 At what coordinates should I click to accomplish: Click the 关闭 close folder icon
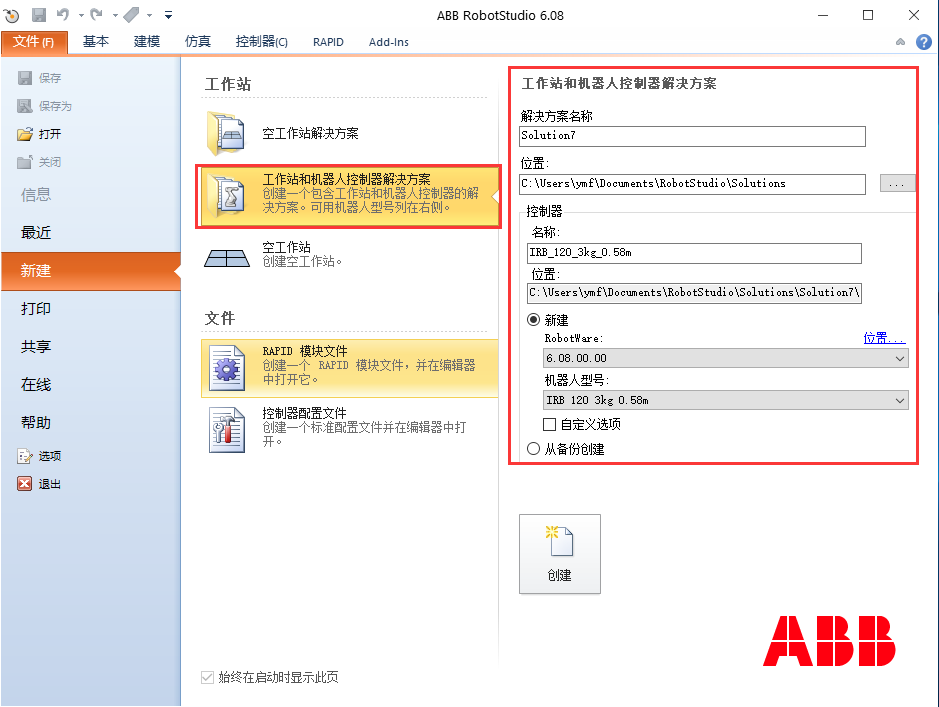(25, 162)
